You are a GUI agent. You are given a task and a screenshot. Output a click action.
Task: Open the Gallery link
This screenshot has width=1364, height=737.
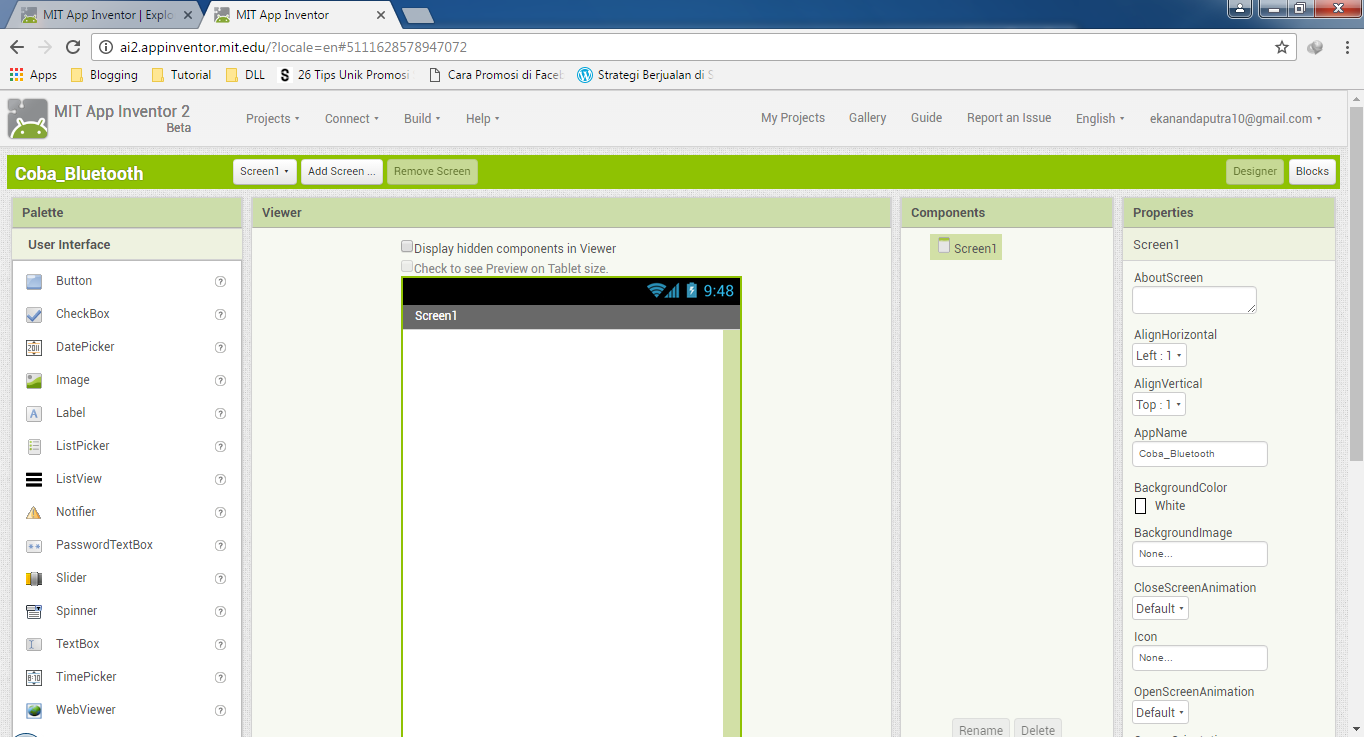click(x=866, y=118)
